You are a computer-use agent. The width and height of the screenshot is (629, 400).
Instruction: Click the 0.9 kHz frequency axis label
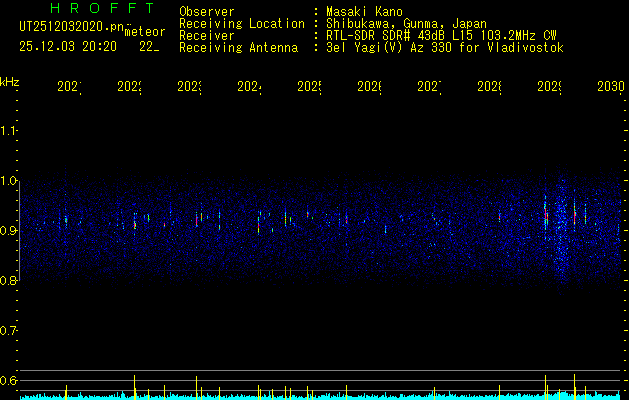[x=8, y=230]
